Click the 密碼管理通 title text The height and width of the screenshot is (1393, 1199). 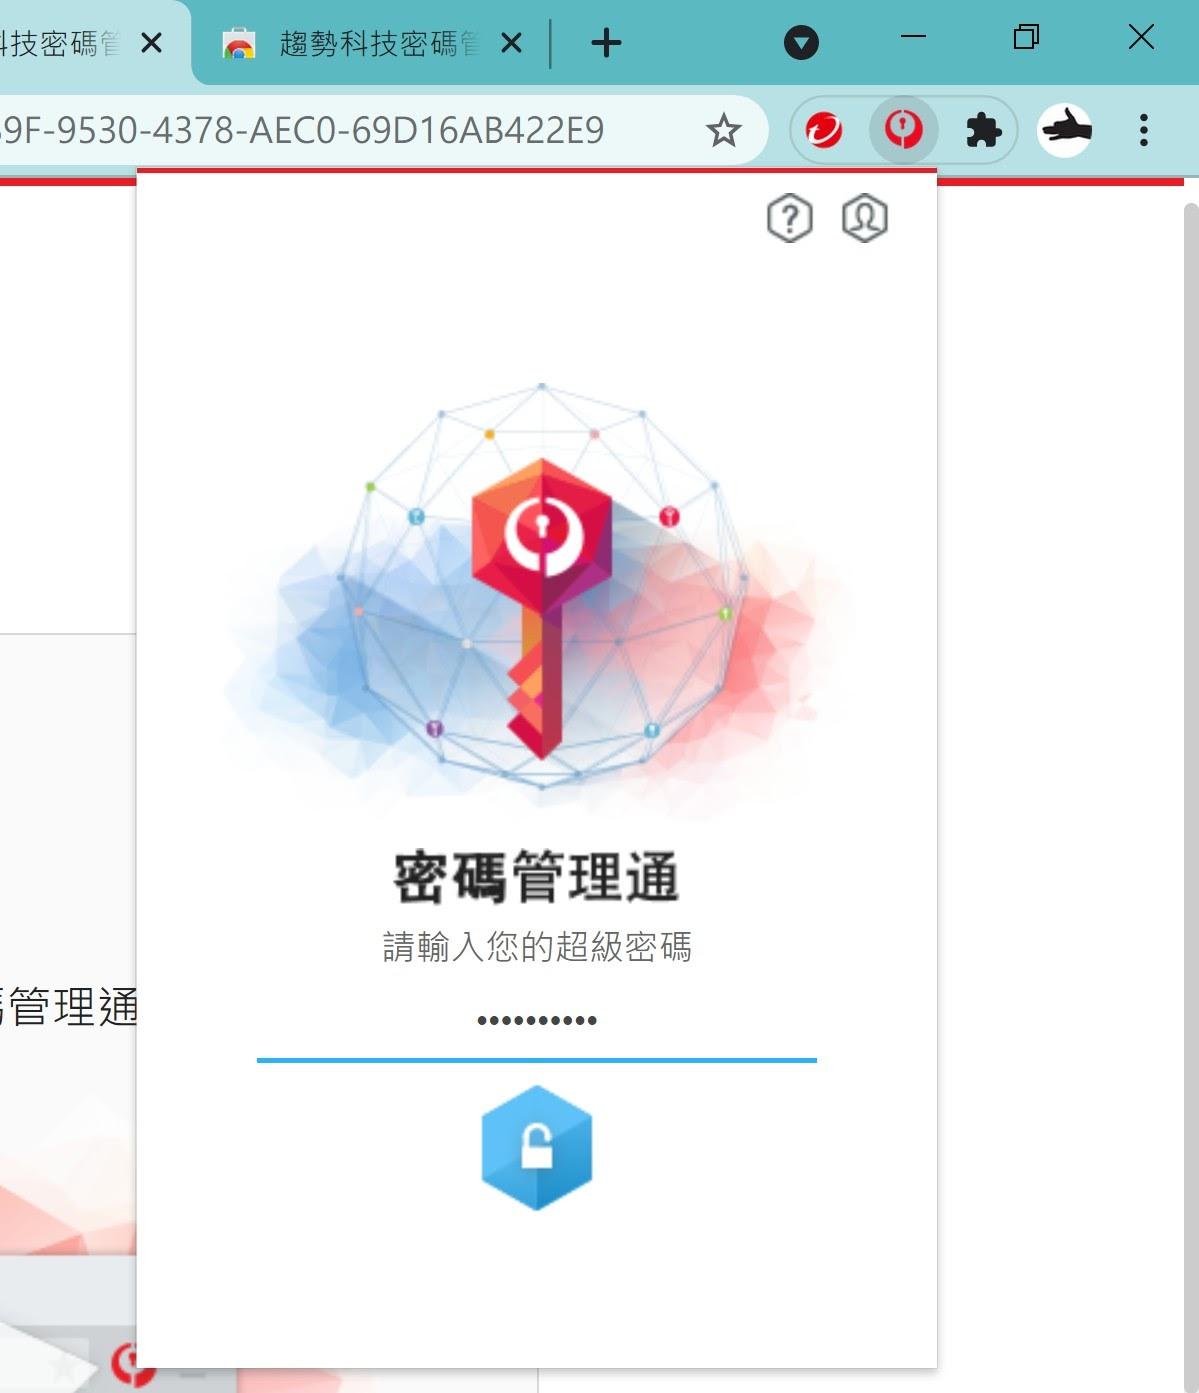pos(537,878)
